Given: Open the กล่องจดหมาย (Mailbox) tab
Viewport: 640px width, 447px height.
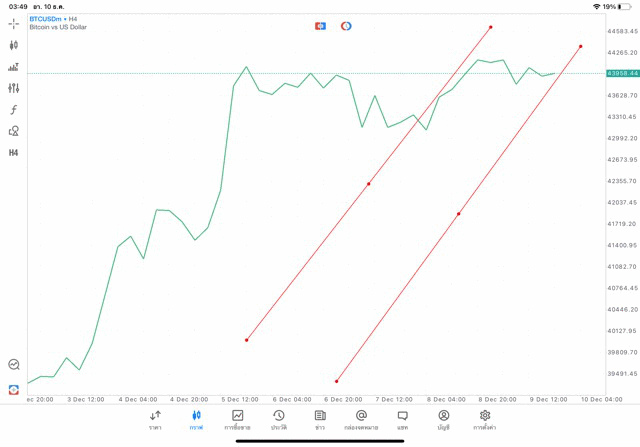Looking at the screenshot, I should [x=361, y=419].
